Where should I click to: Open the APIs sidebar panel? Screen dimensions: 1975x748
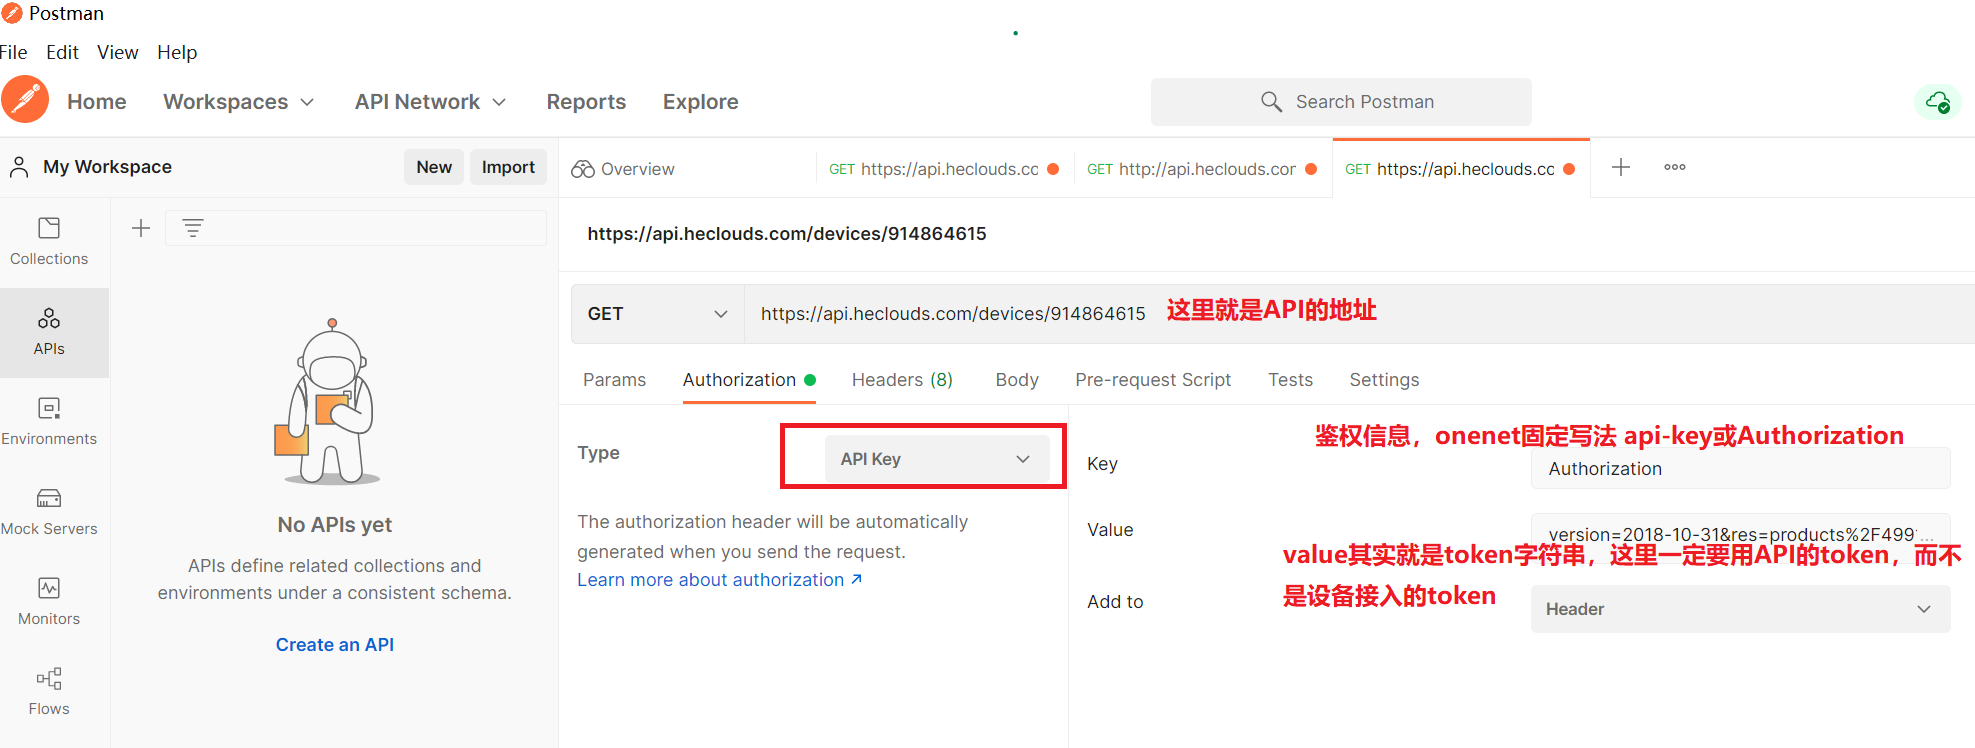[49, 332]
